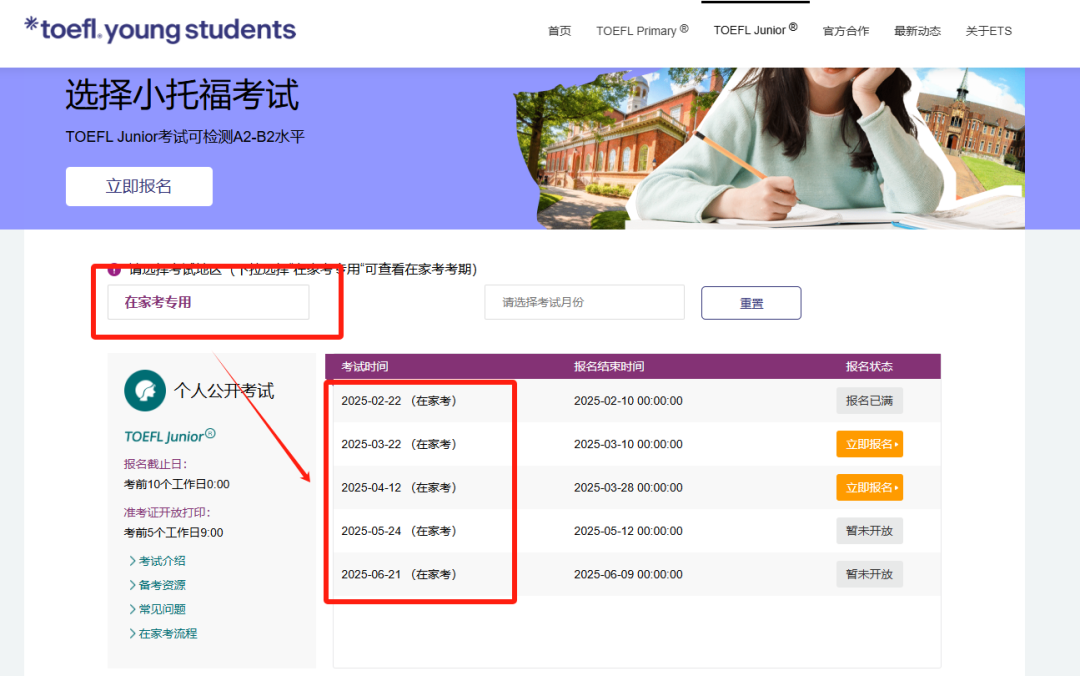Click deadline 2025-05-12 00:00:00
1080x676 pixels.
[628, 531]
